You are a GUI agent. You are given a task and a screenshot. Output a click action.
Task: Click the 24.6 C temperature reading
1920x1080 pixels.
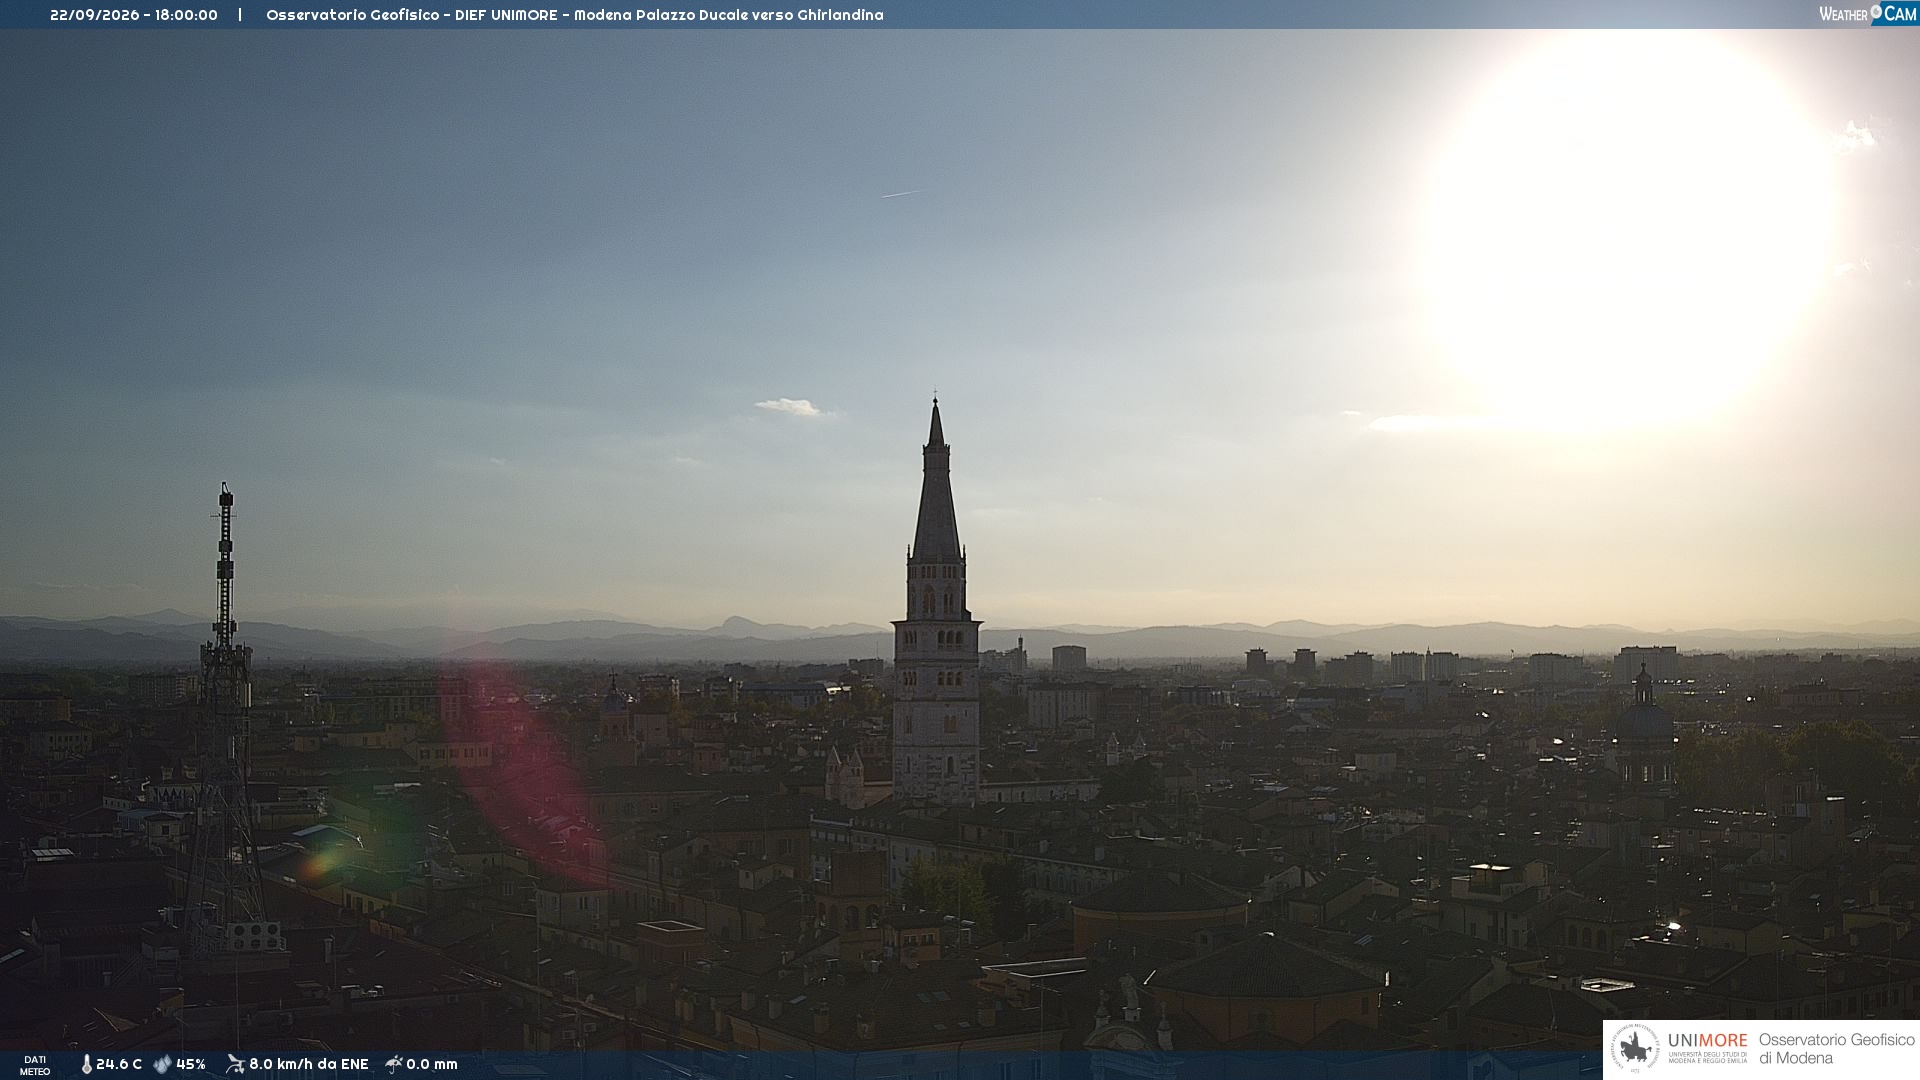coord(119,1064)
